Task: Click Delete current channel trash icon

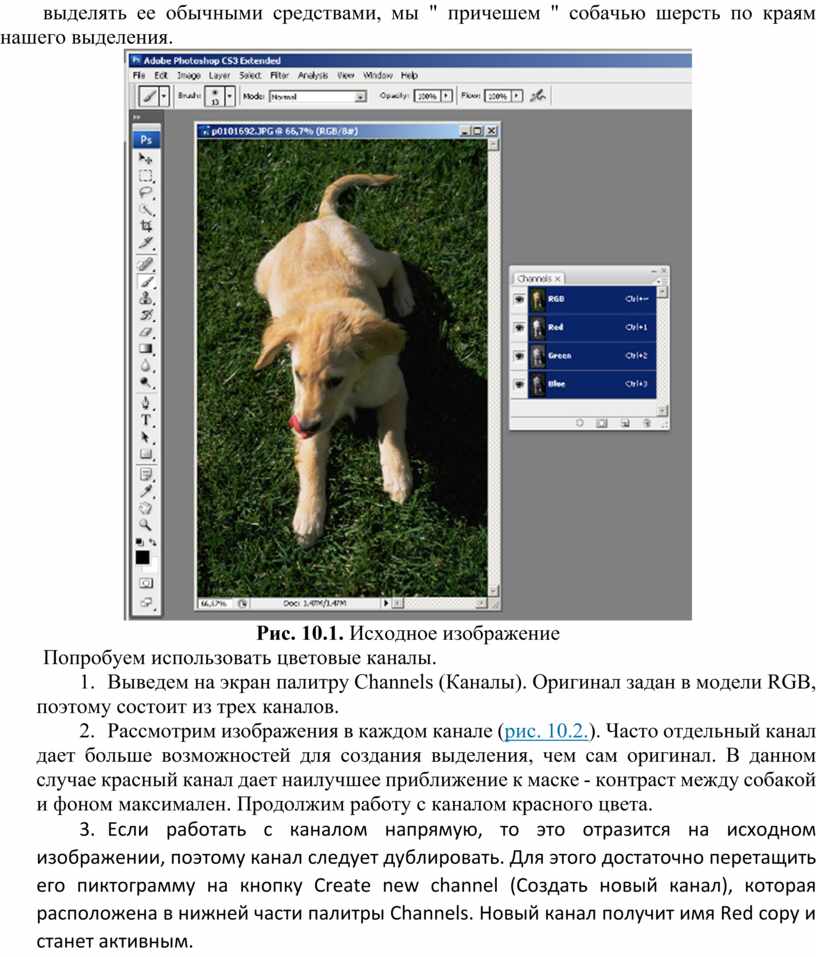Action: click(646, 423)
